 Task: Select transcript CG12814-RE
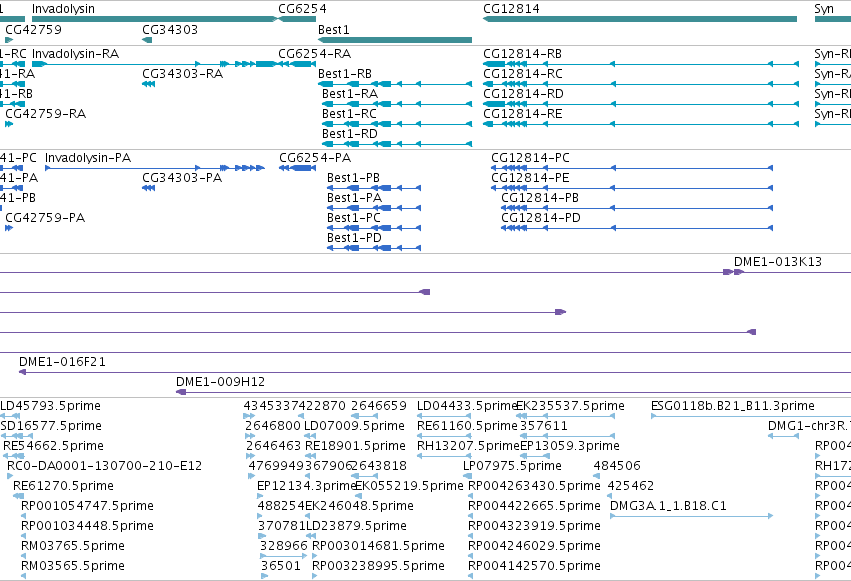pyautogui.click(x=641, y=124)
